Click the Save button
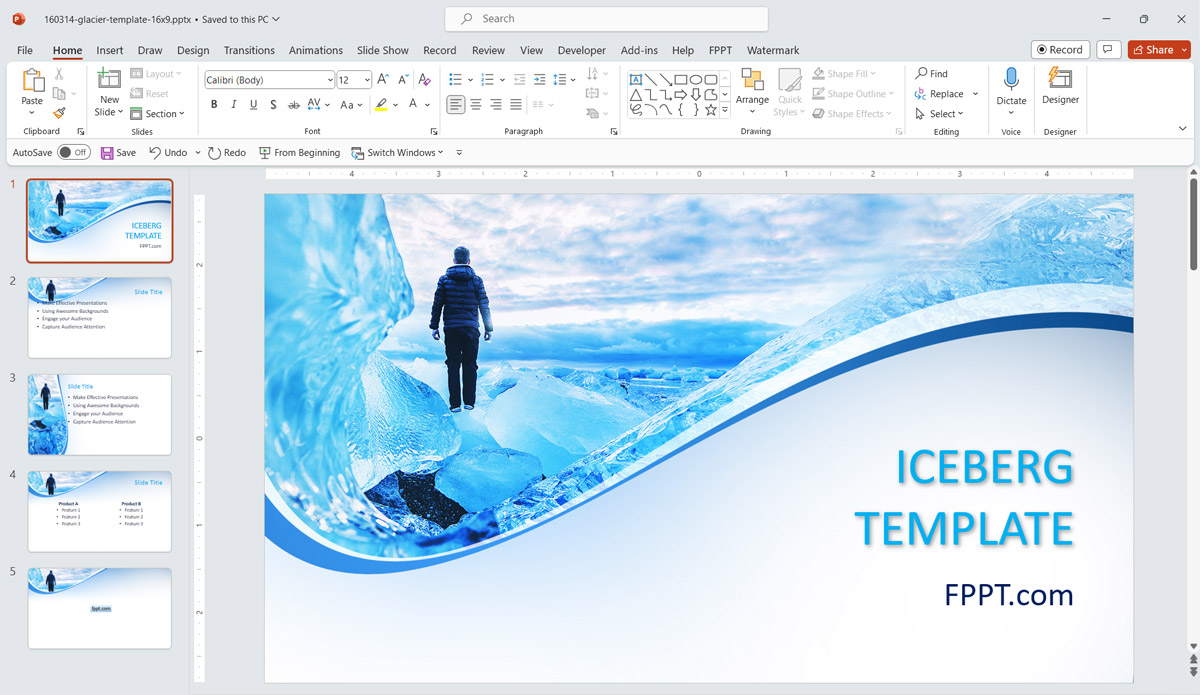The width and height of the screenshot is (1200, 695). (x=118, y=152)
